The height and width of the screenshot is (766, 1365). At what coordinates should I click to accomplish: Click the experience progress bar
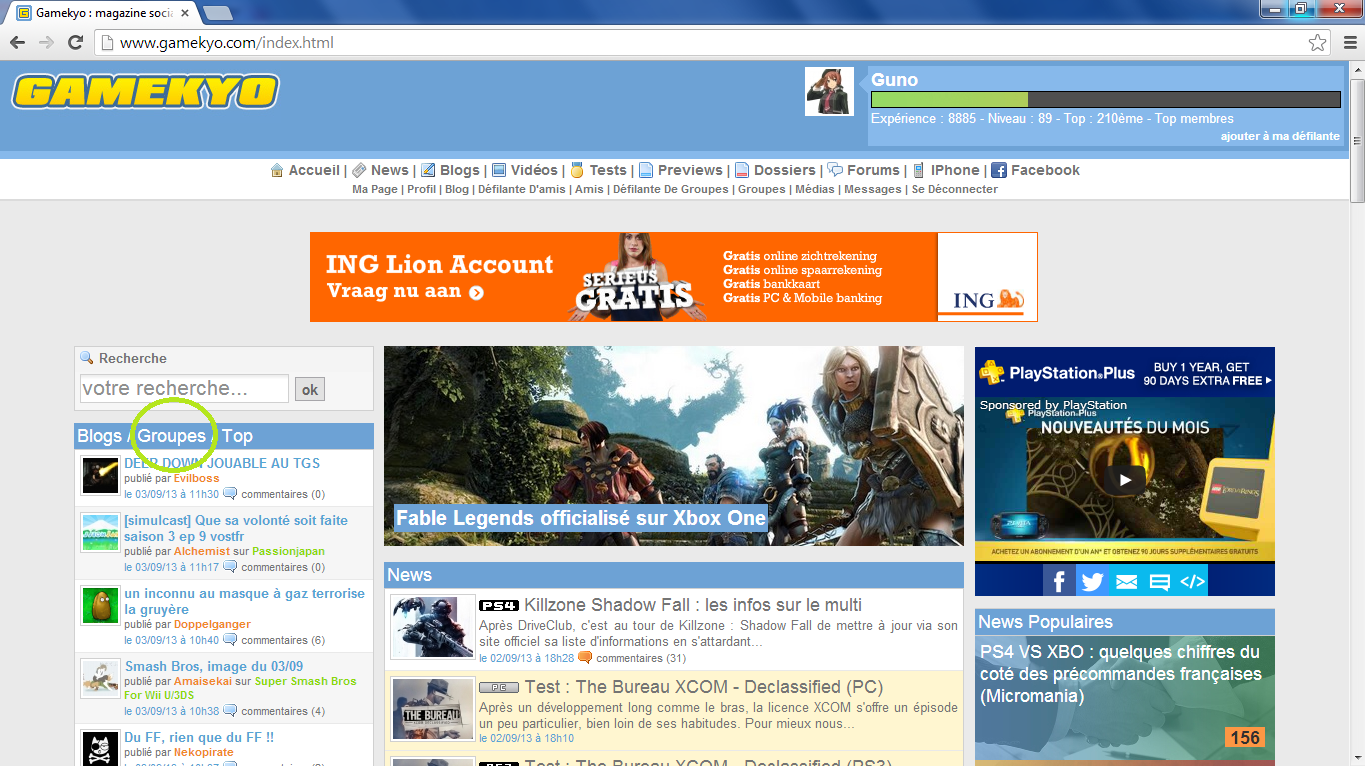[1105, 99]
